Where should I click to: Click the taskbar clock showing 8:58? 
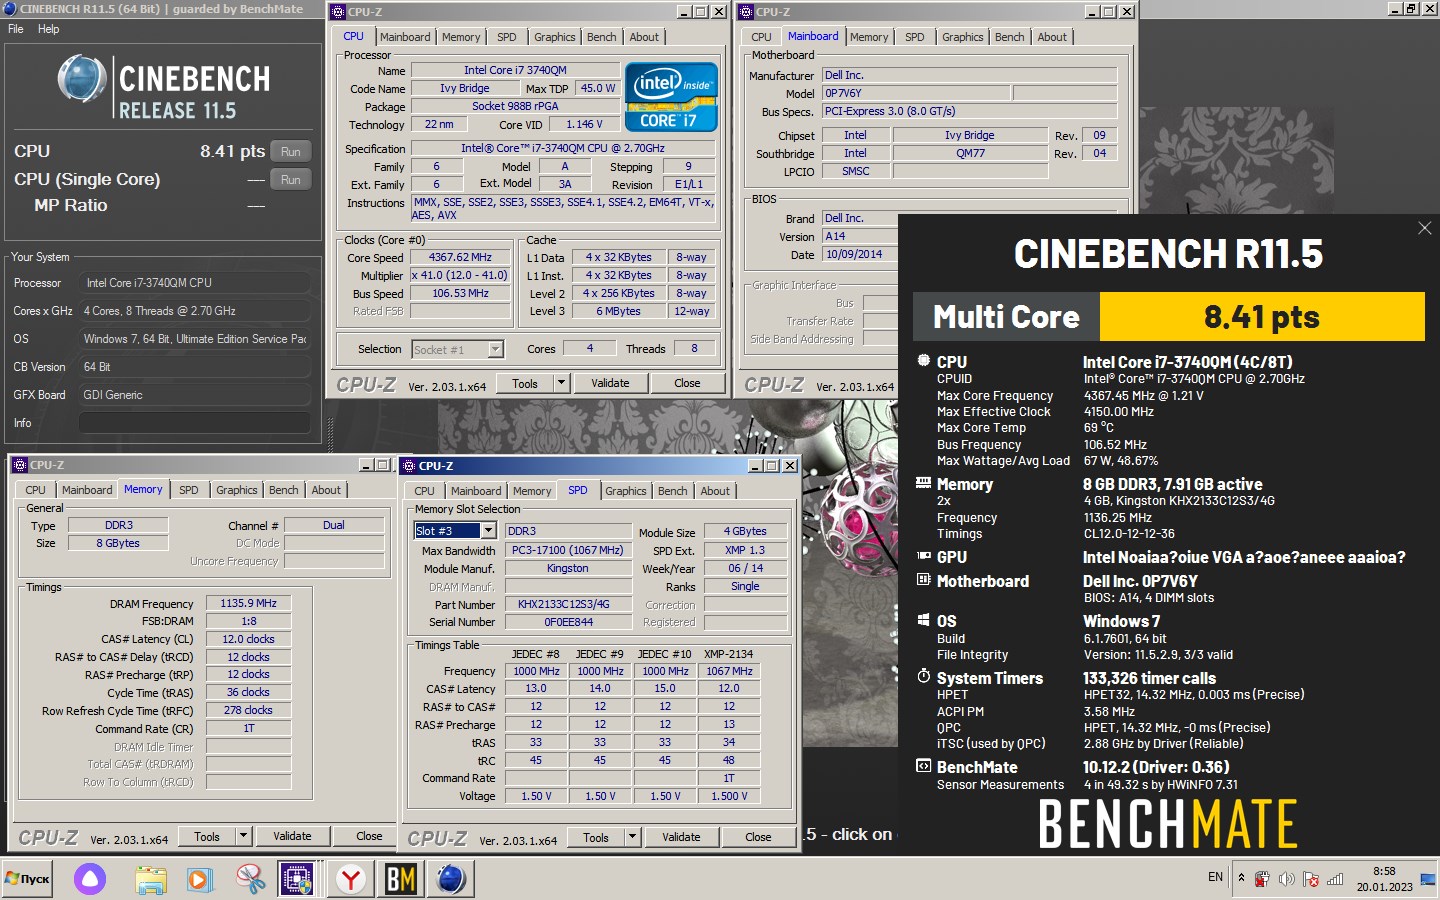tap(1384, 879)
